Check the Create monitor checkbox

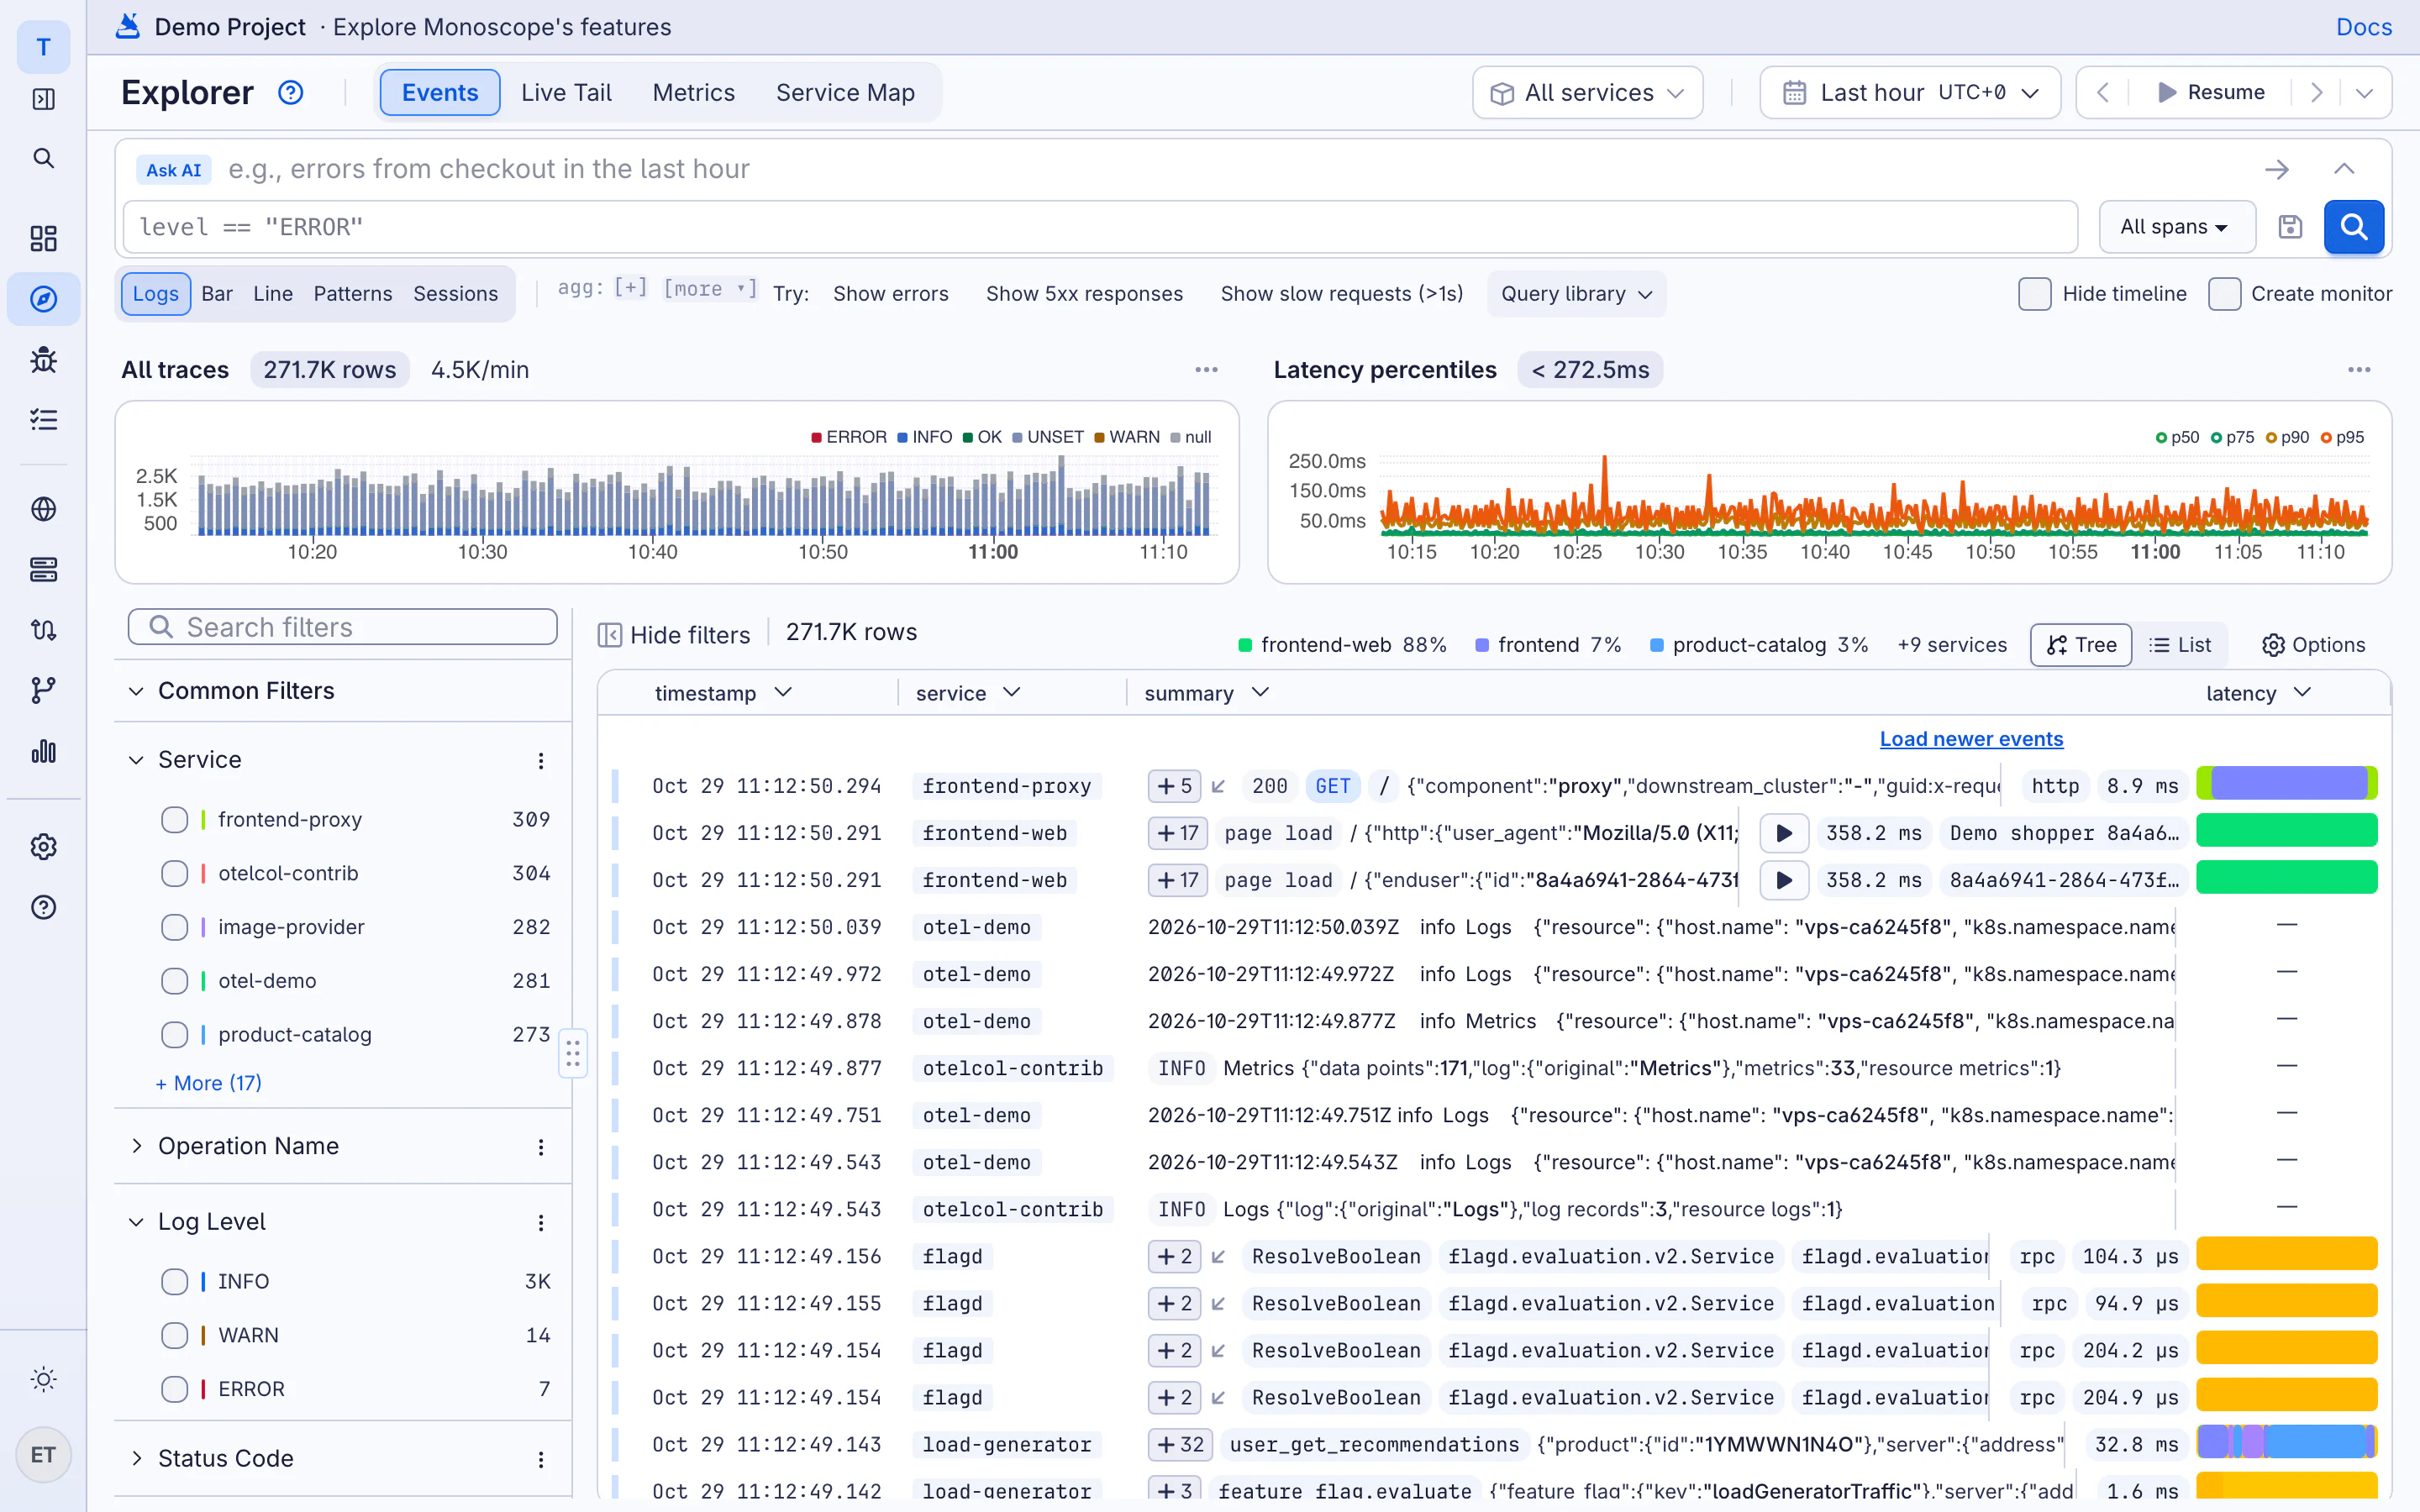pyautogui.click(x=2224, y=294)
